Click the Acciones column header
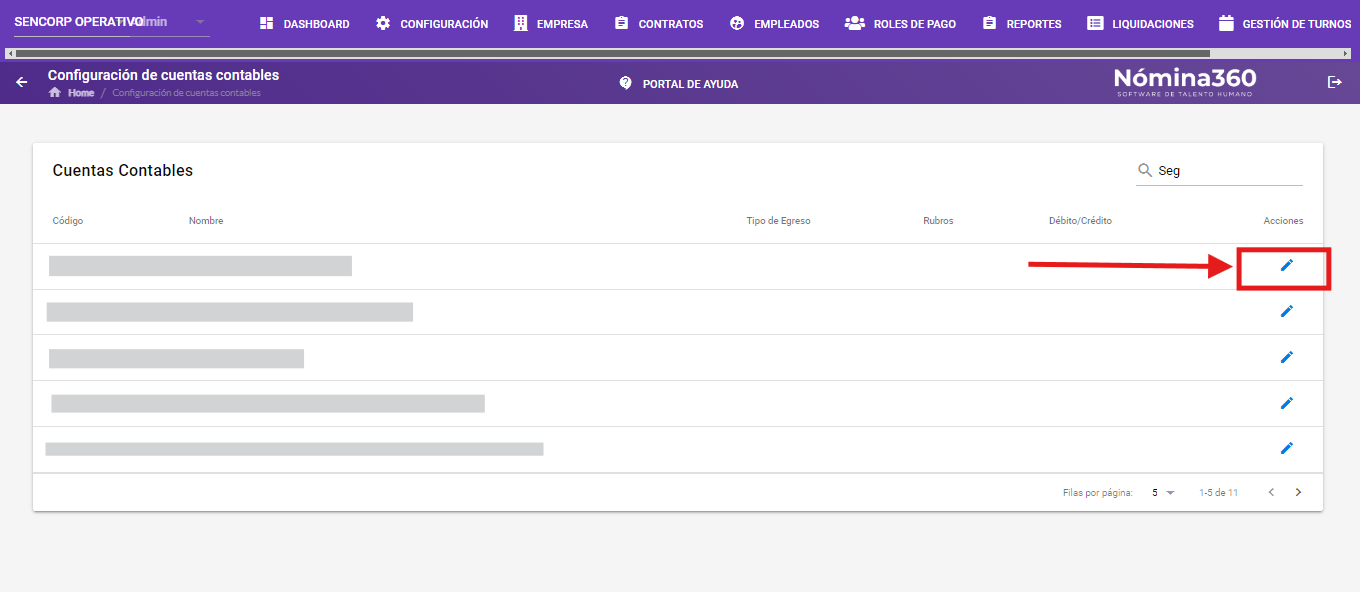 click(x=1284, y=221)
